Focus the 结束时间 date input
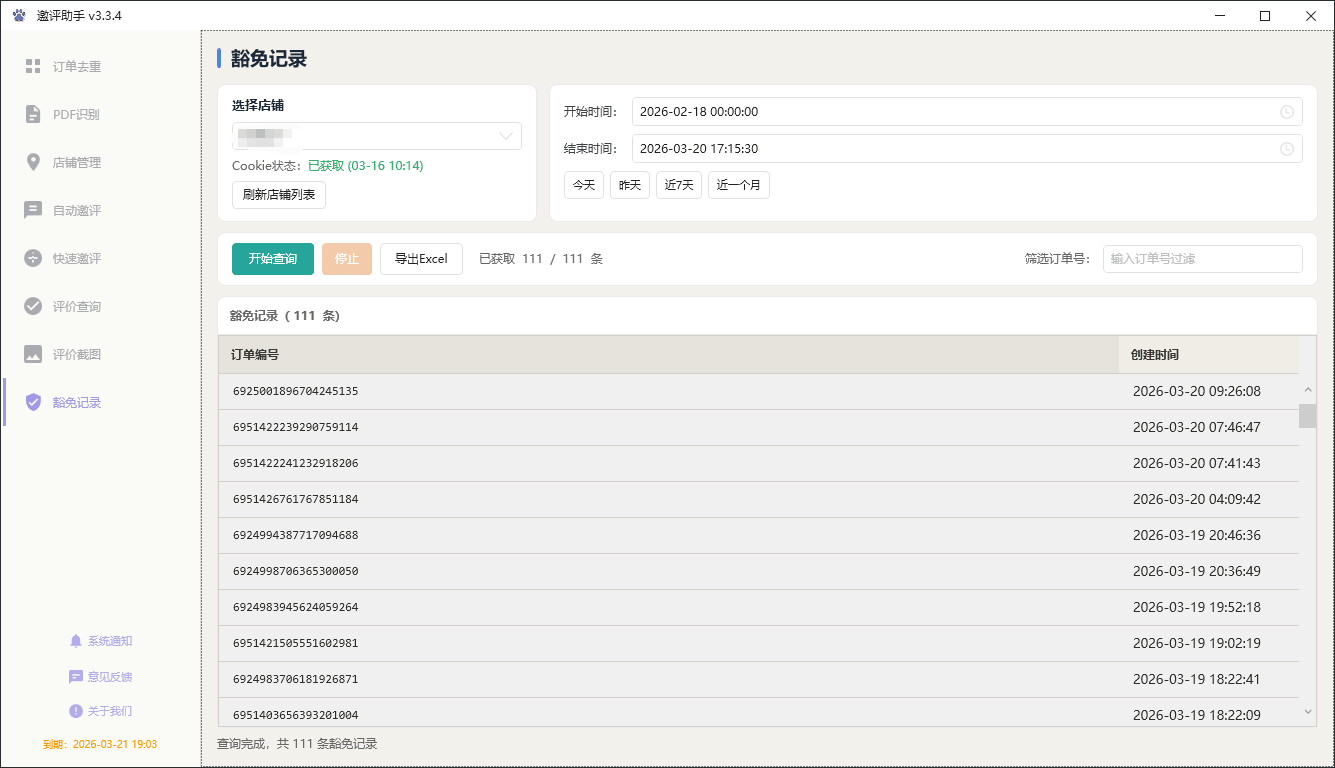 [967, 149]
